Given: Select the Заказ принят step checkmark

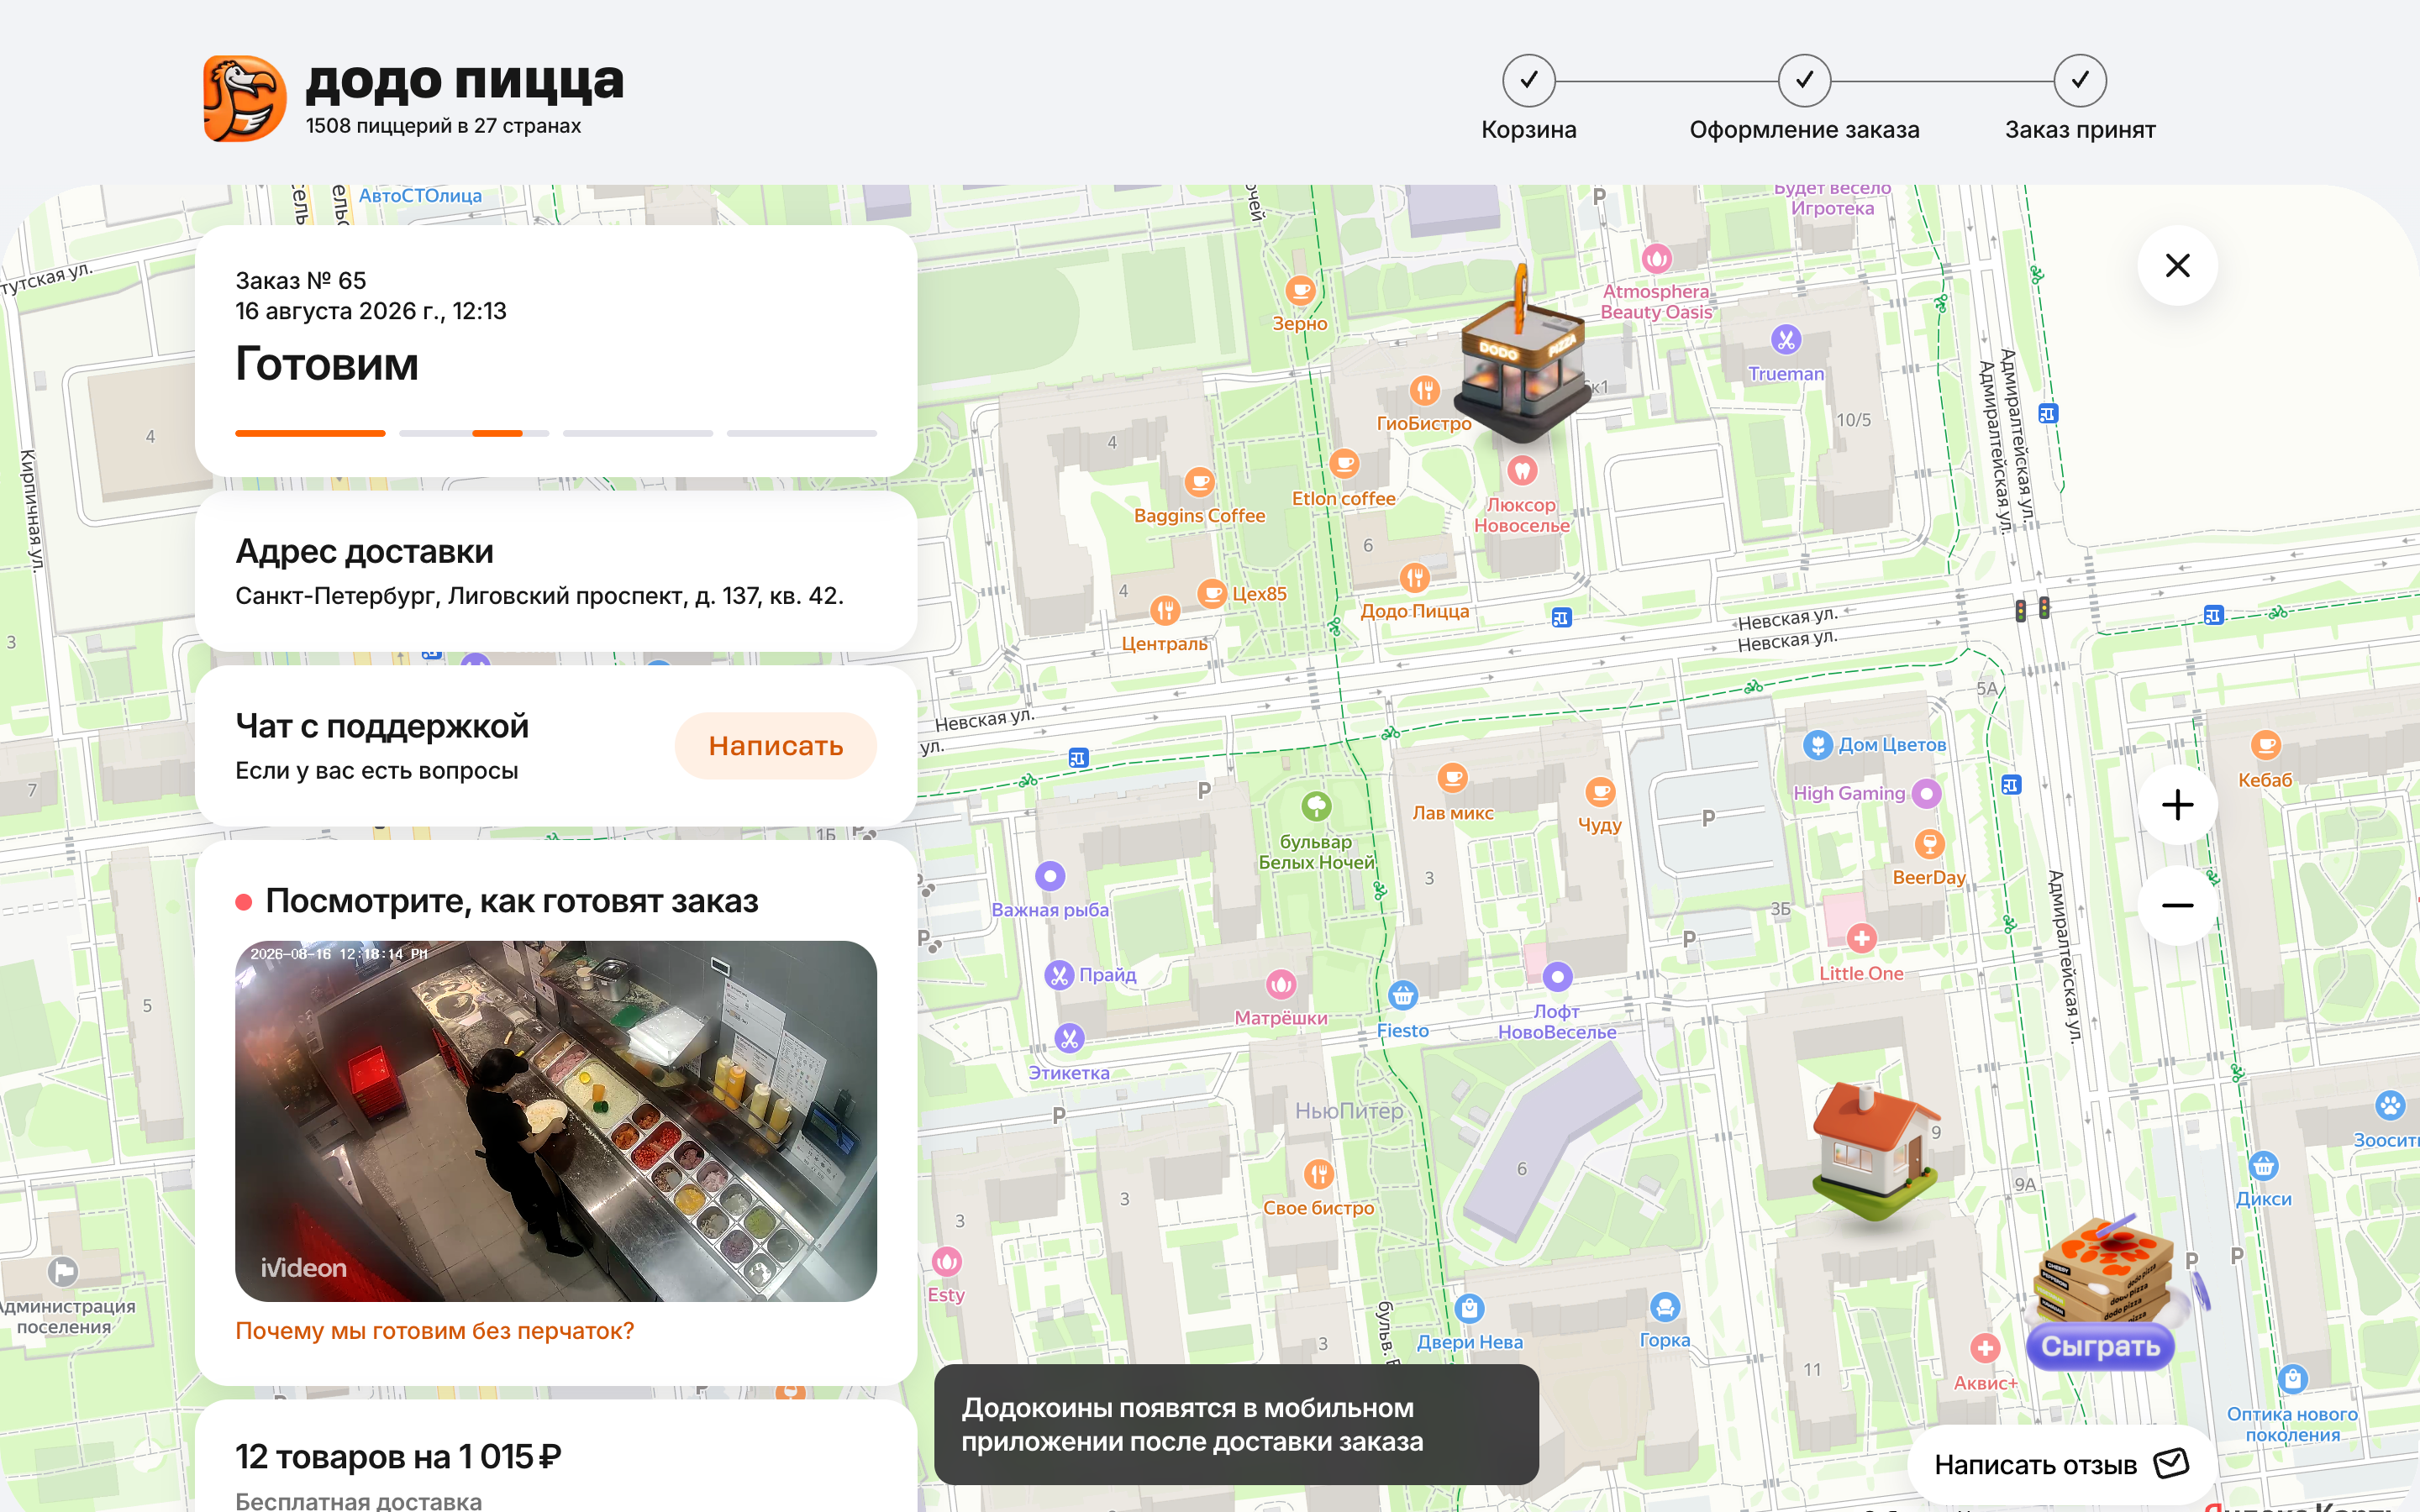Looking at the screenshot, I should 2080,80.
